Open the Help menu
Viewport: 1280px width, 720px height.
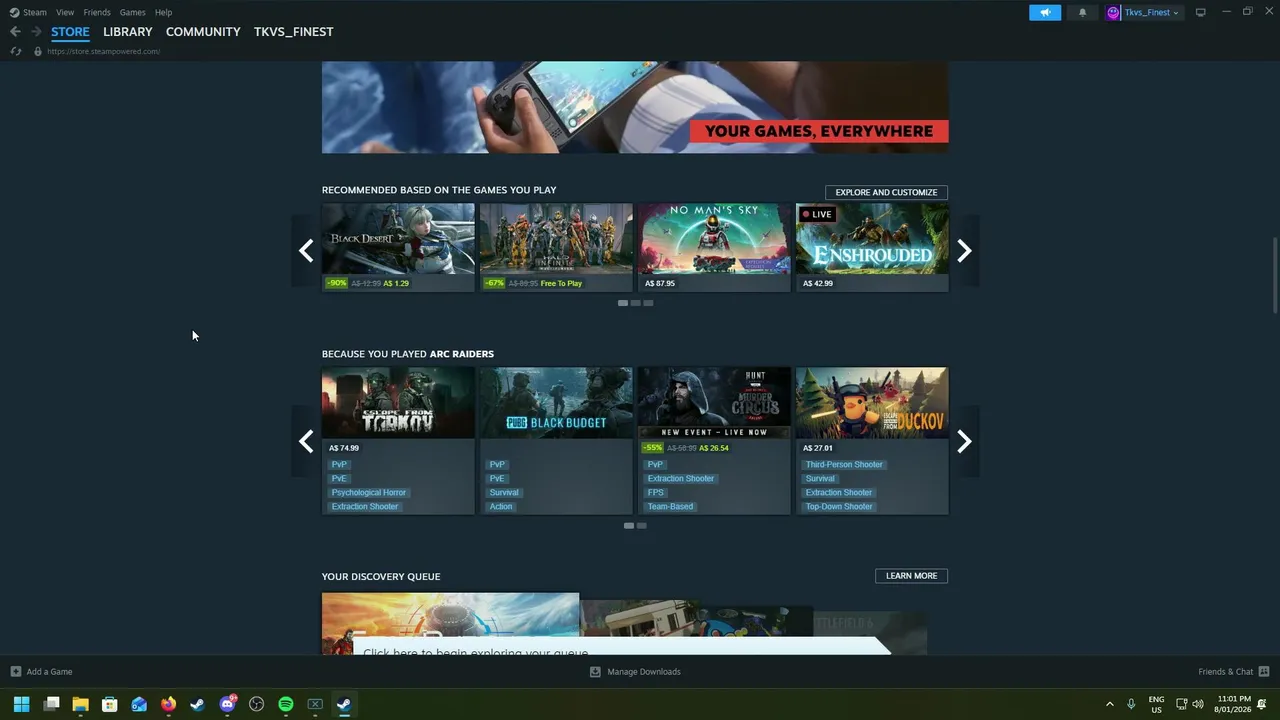point(163,12)
